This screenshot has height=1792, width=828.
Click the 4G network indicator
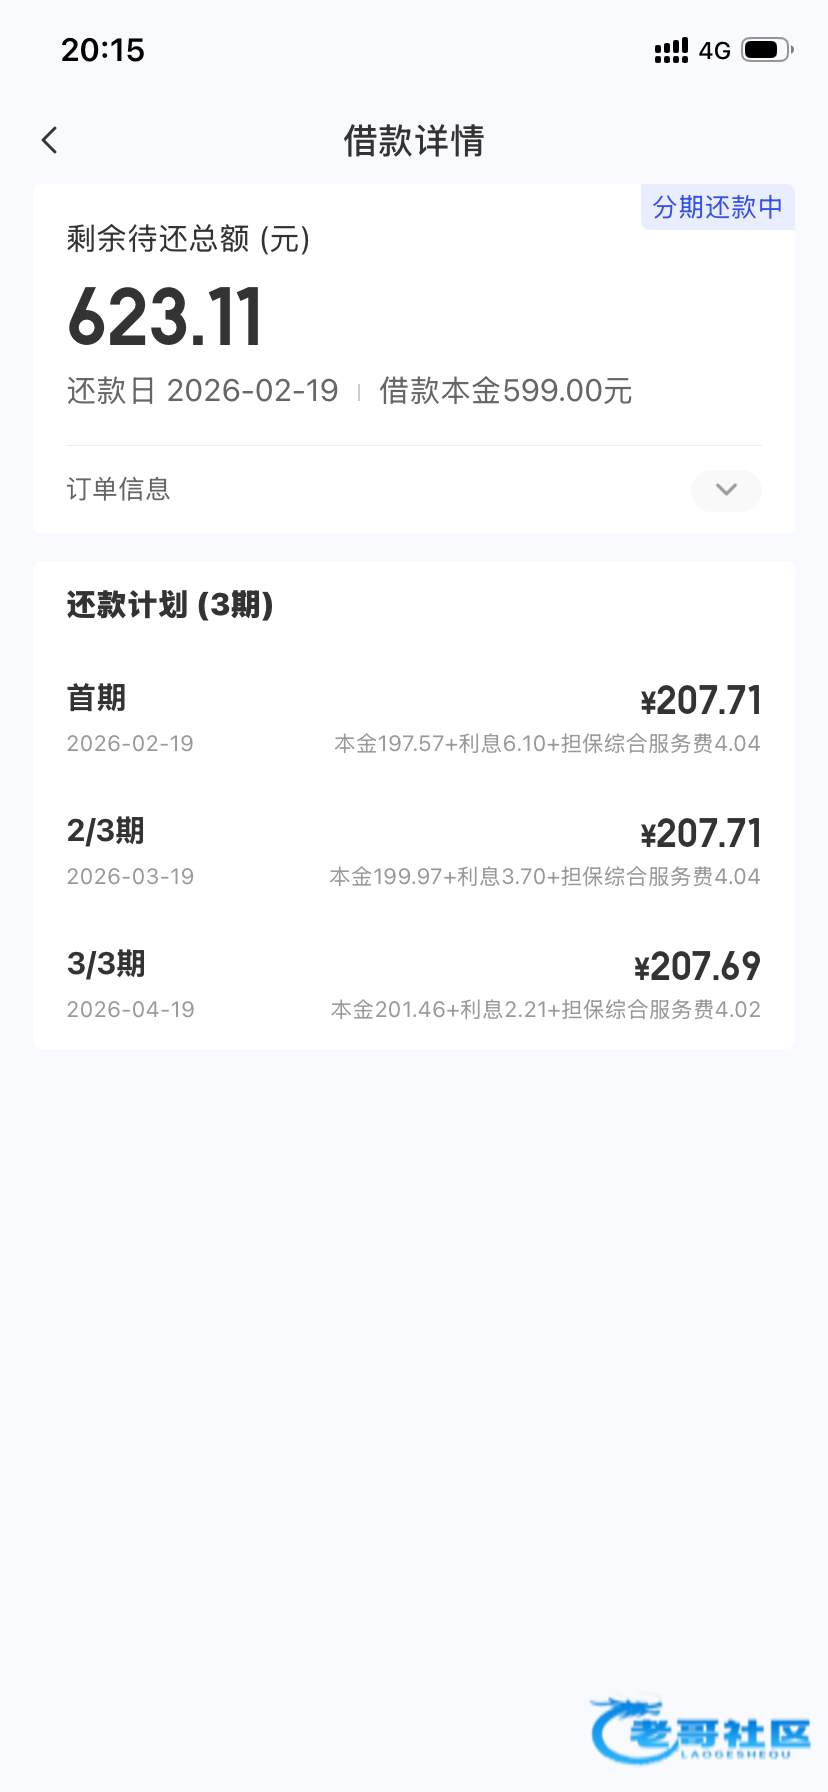point(715,51)
